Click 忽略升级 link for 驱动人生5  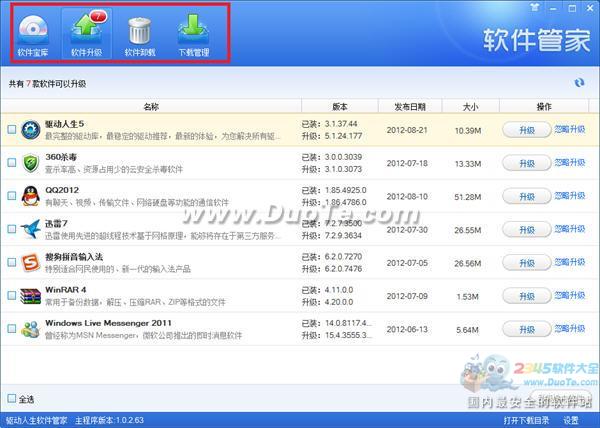coord(570,129)
